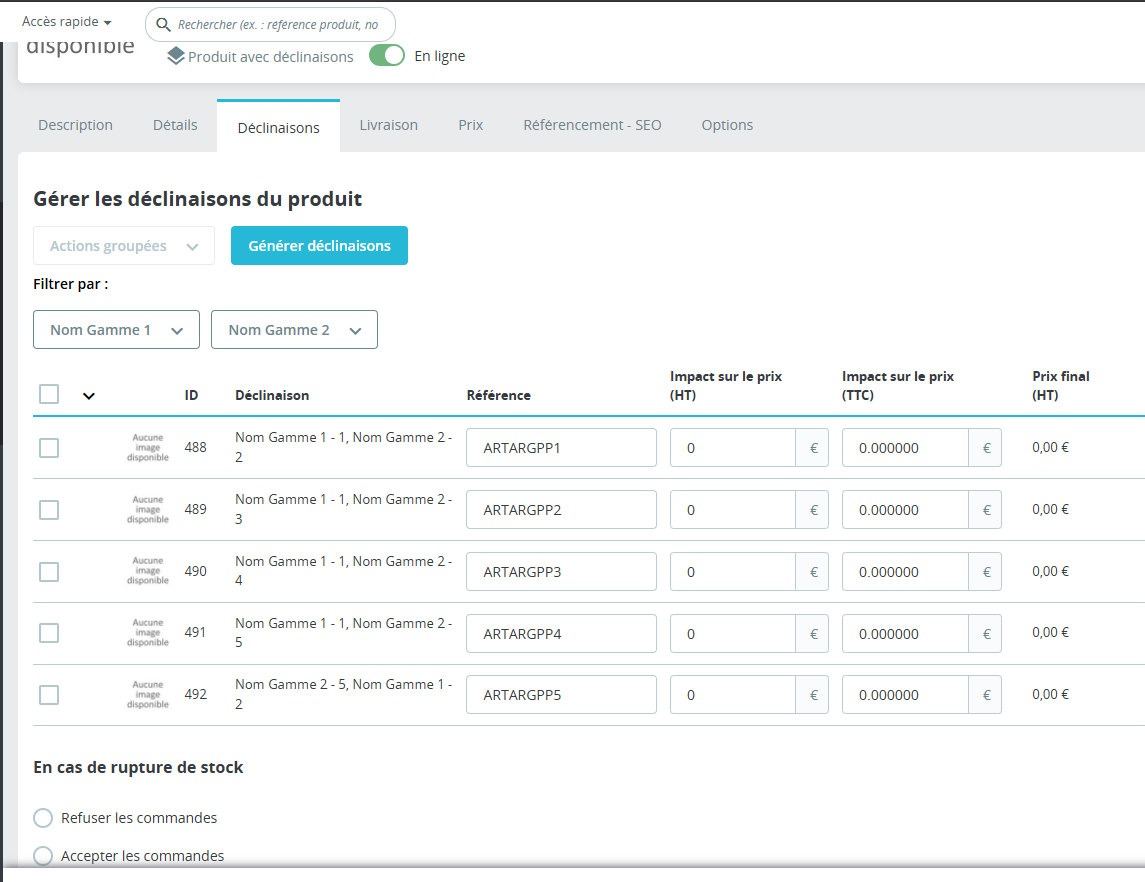Click the Générer déclinaisons button
Image resolution: width=1145 pixels, height=882 pixels.
319,245
